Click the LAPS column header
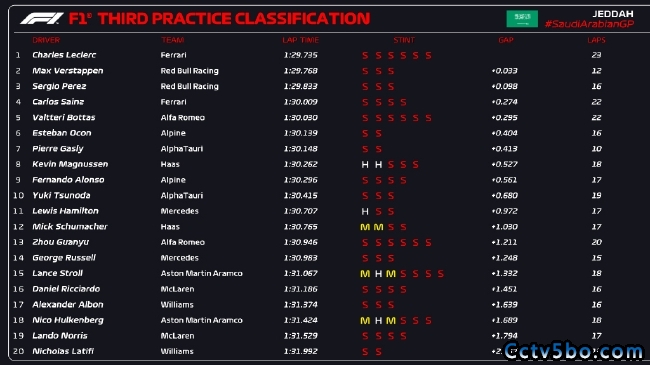Image resolution: width=650 pixels, height=365 pixels. click(x=597, y=40)
